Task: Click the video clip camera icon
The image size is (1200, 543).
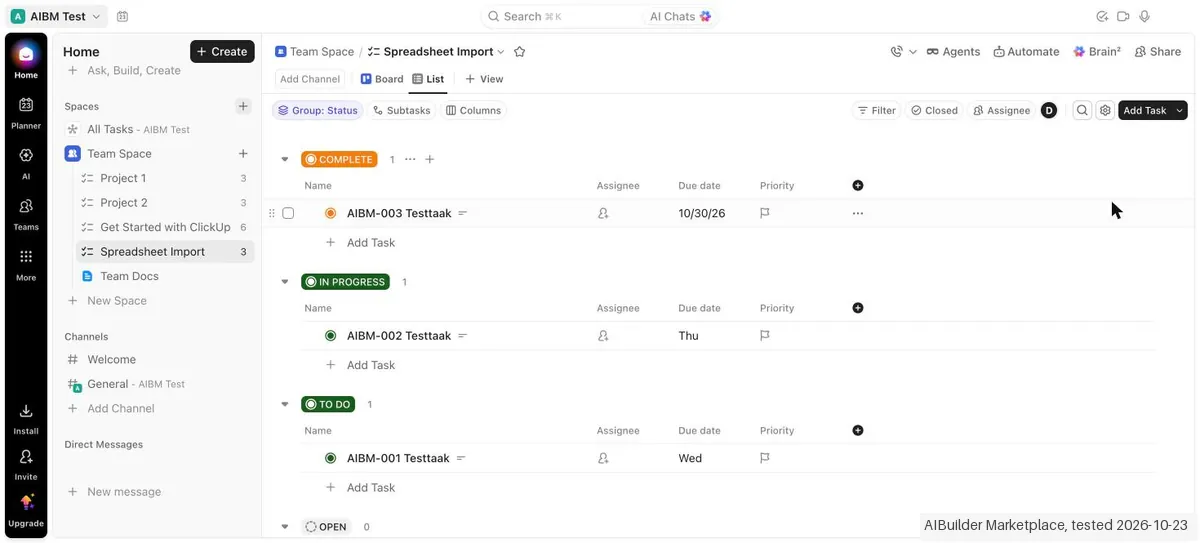Action: [x=1123, y=16]
